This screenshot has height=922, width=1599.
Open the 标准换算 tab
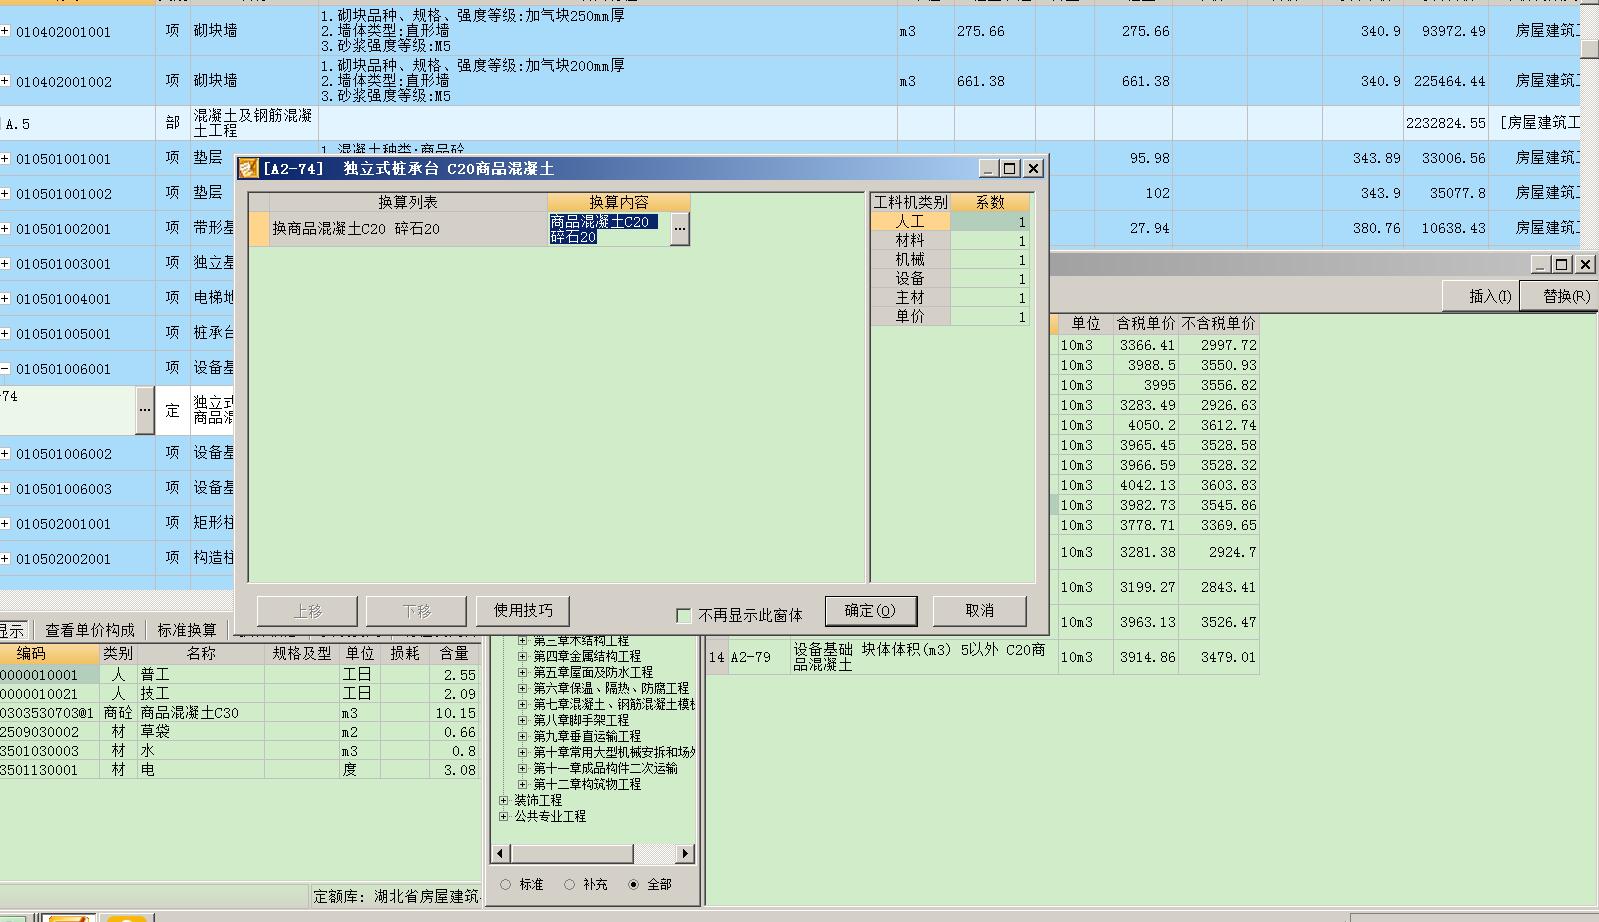(x=187, y=630)
